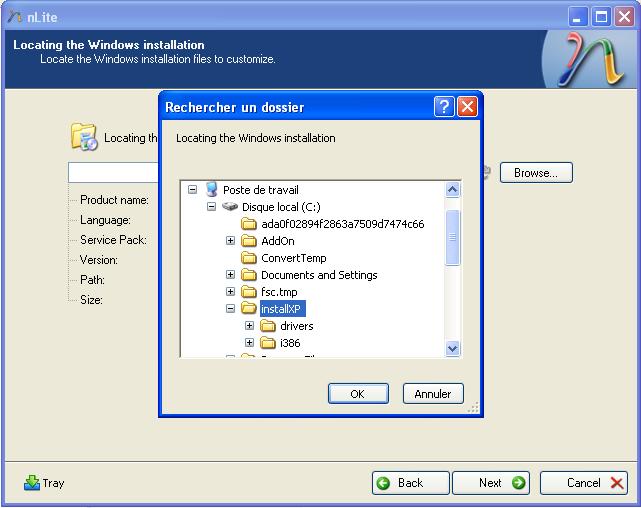Send nLite to Tray

44,483
